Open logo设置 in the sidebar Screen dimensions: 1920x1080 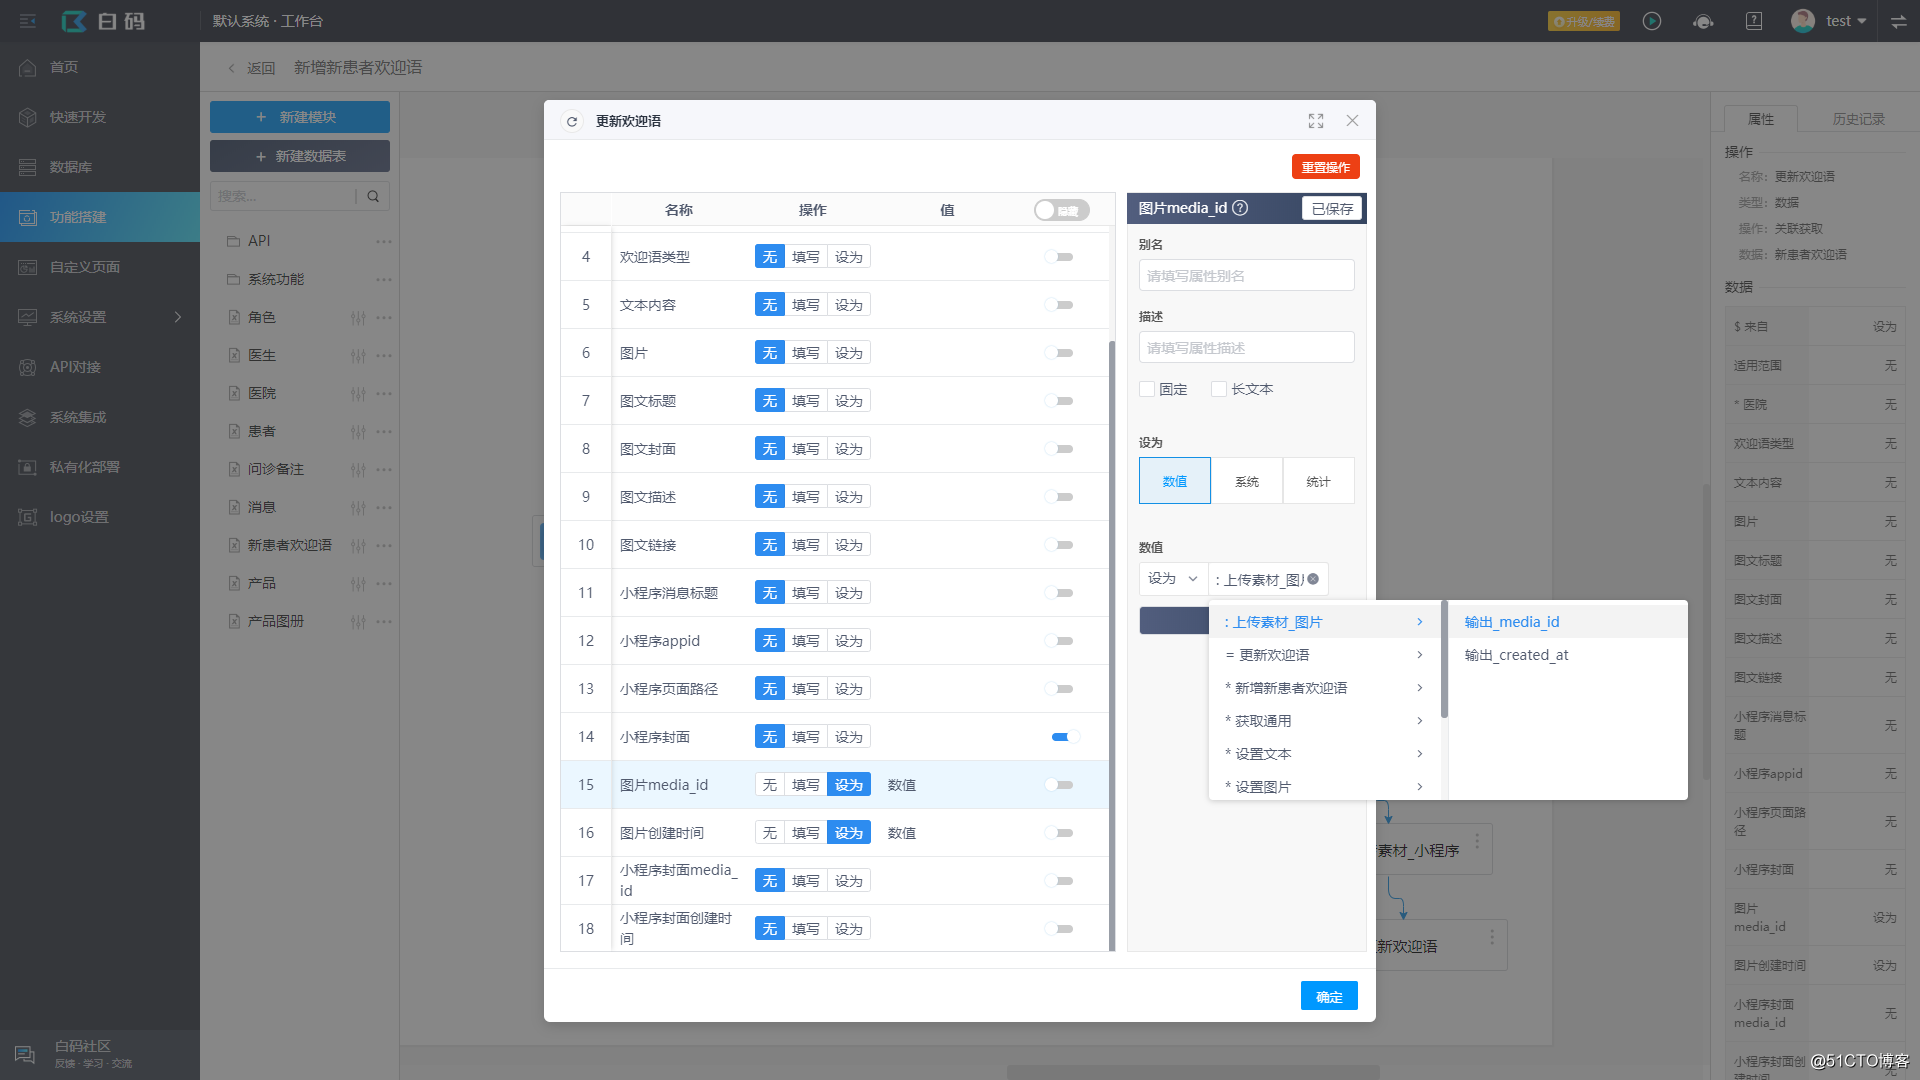pyautogui.click(x=100, y=517)
